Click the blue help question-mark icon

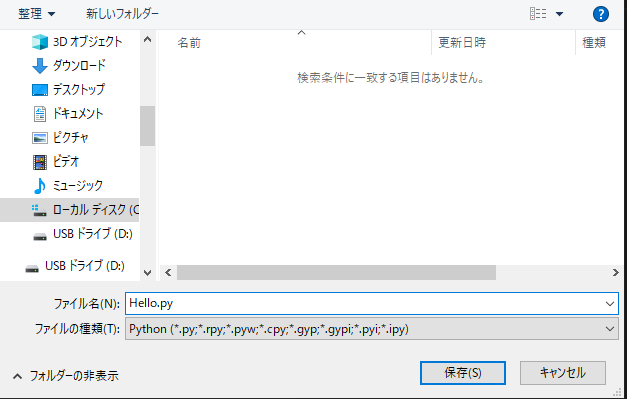[x=601, y=14]
